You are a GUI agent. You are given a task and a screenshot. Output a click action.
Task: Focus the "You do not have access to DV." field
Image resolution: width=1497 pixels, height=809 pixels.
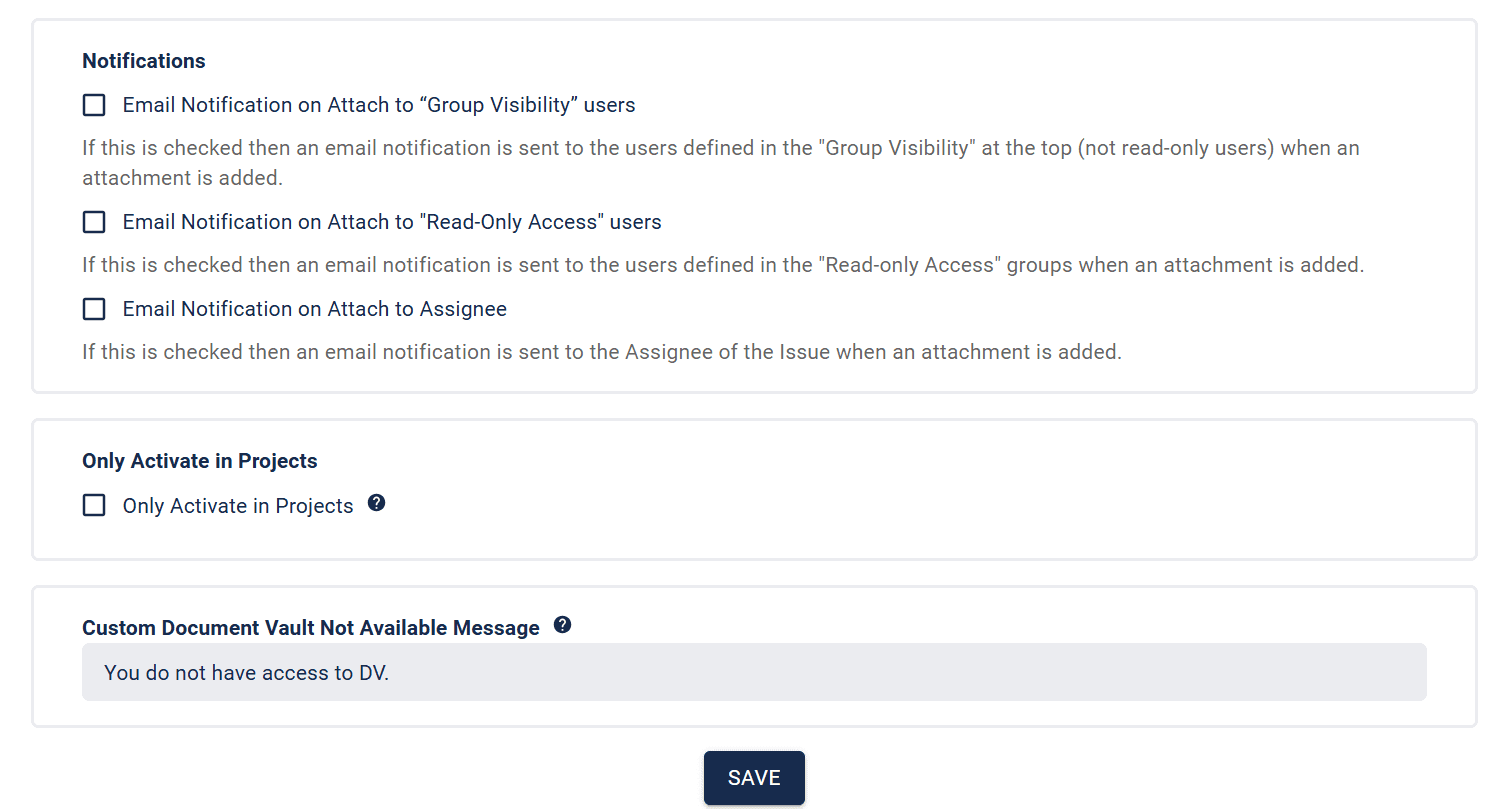(754, 672)
